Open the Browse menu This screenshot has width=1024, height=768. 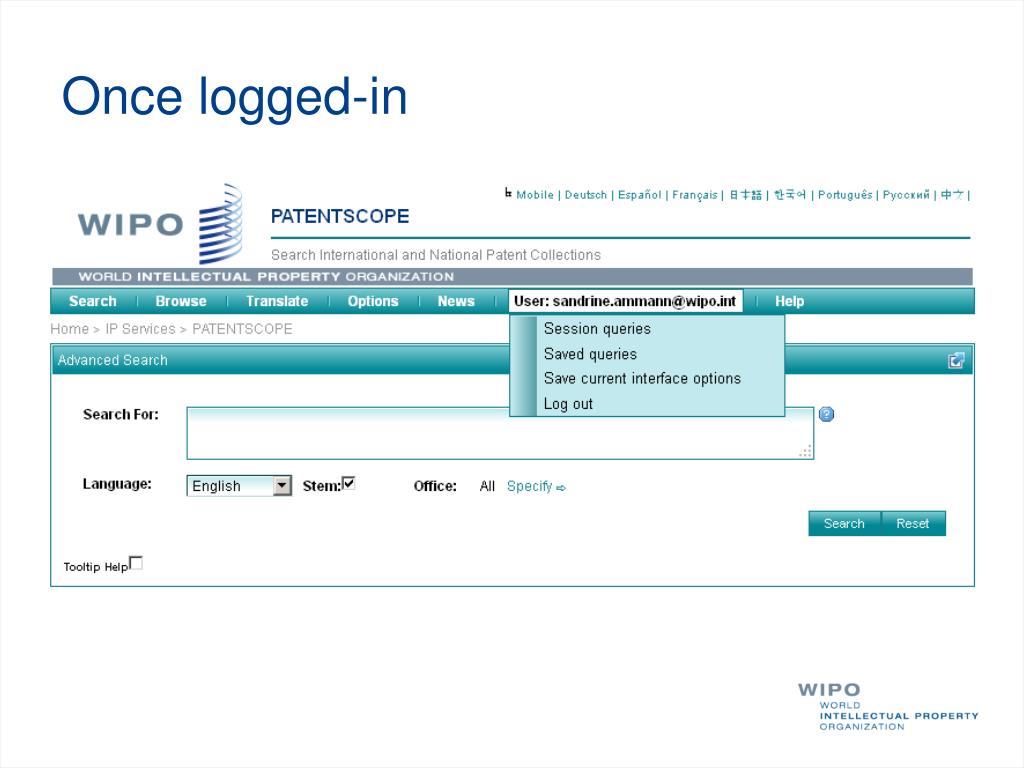coord(181,301)
